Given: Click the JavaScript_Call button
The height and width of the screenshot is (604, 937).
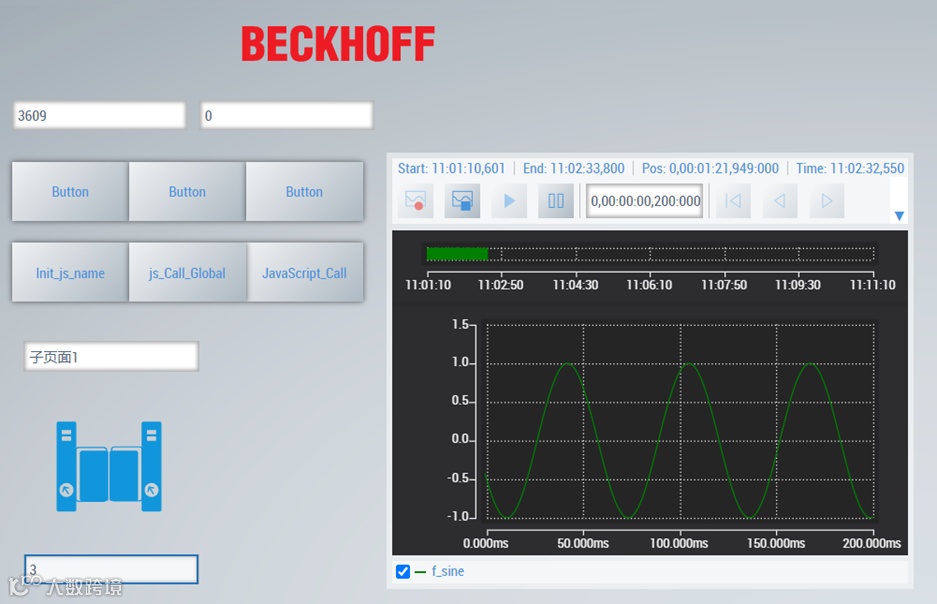Looking at the screenshot, I should pyautogui.click(x=304, y=273).
